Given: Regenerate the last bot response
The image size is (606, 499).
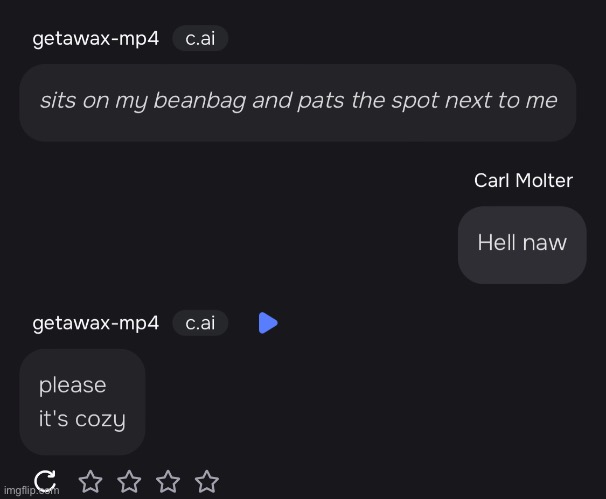Looking at the screenshot, I should [45, 482].
